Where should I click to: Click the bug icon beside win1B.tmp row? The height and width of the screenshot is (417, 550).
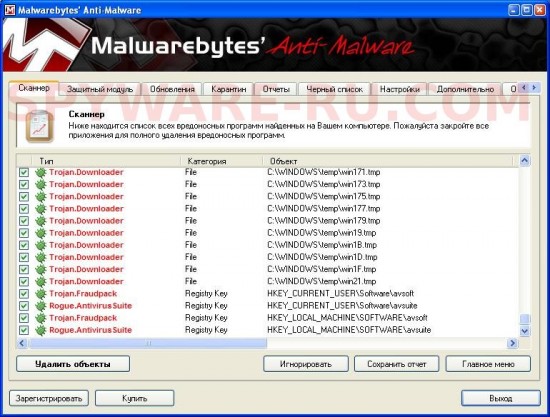41,245
